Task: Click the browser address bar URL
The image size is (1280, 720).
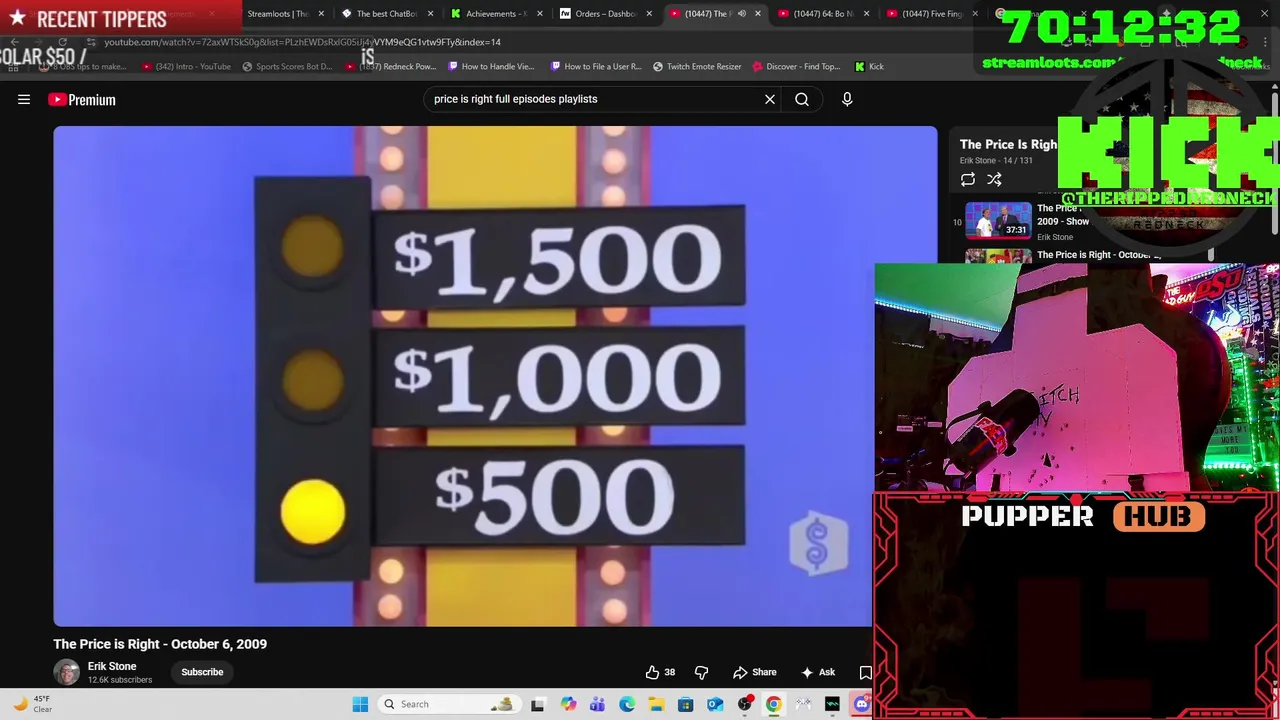Action: [x=302, y=42]
